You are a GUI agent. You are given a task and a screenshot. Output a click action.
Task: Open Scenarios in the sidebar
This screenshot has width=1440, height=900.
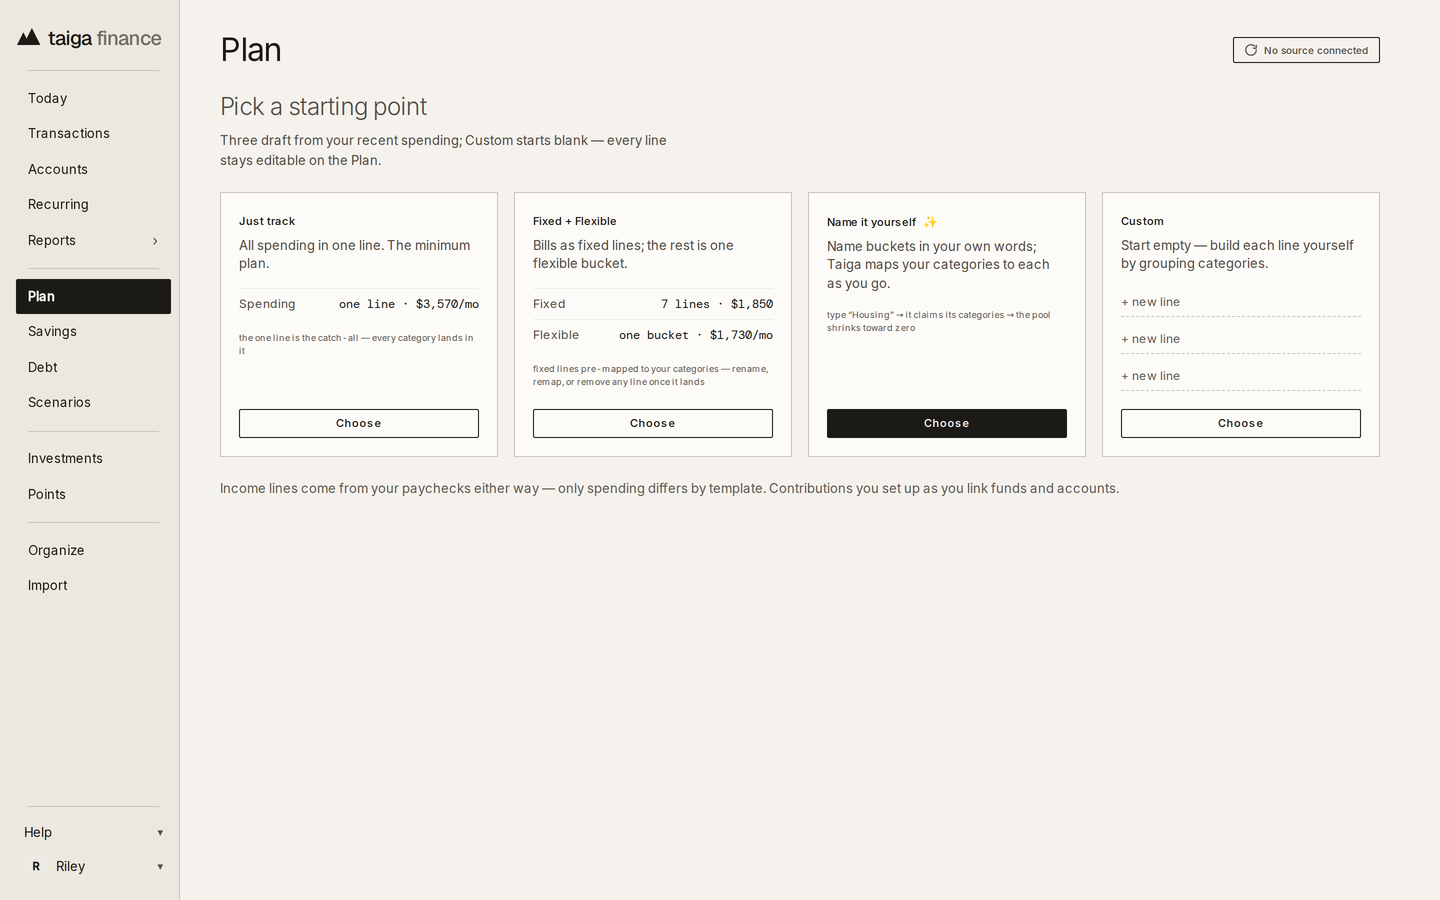click(93, 402)
